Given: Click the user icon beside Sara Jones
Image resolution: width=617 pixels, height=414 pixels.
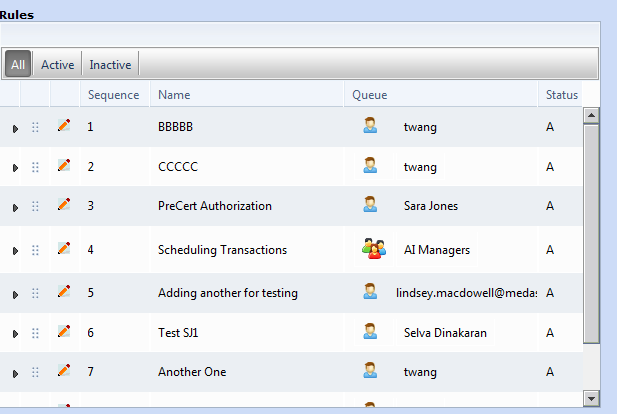Looking at the screenshot, I should pyautogui.click(x=370, y=205).
